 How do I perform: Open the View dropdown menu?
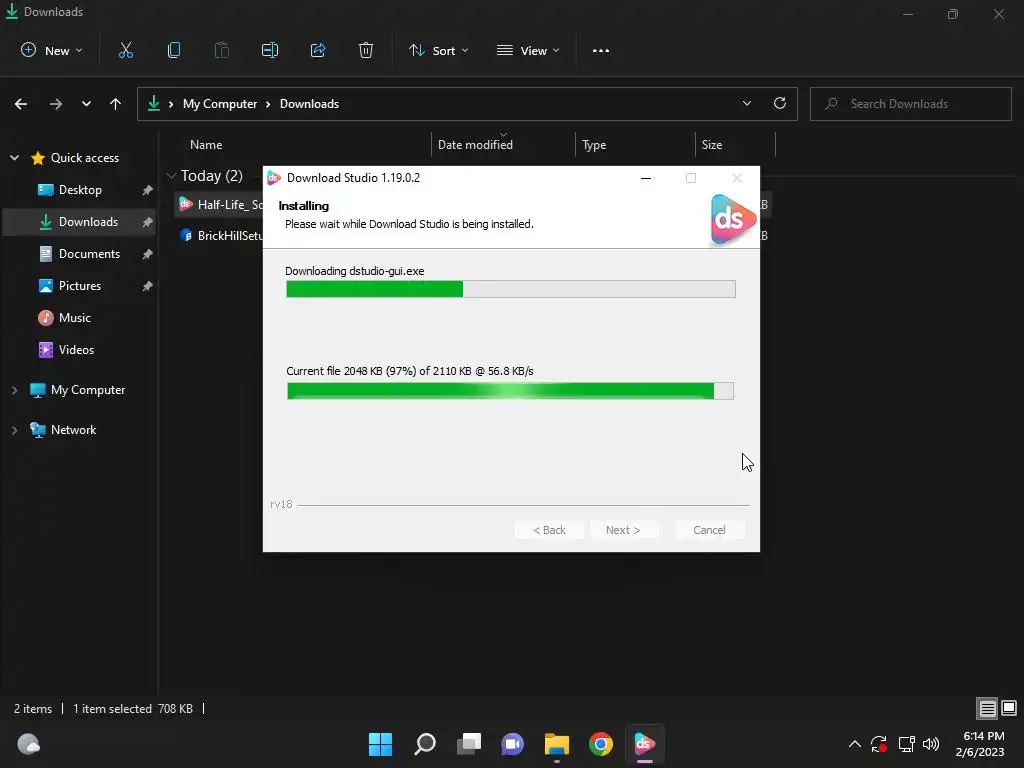pos(528,50)
